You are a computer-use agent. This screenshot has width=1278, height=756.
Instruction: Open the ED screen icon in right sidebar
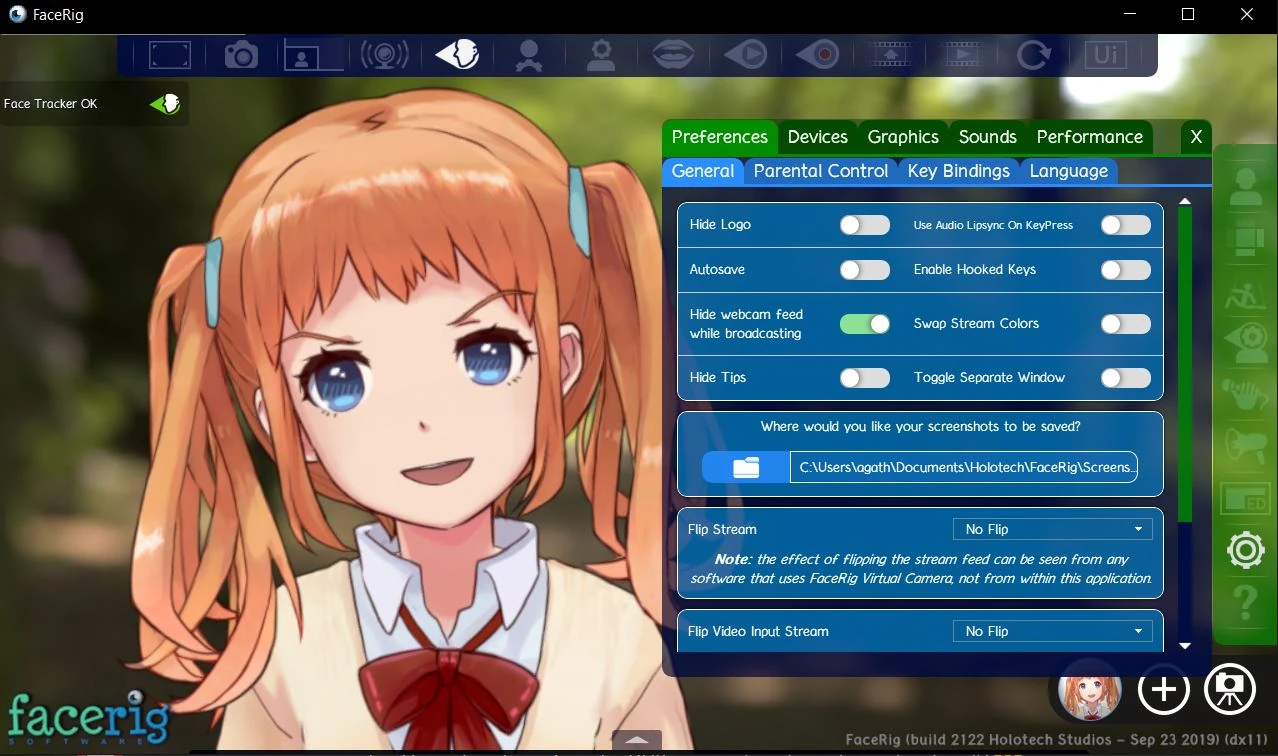1245,498
